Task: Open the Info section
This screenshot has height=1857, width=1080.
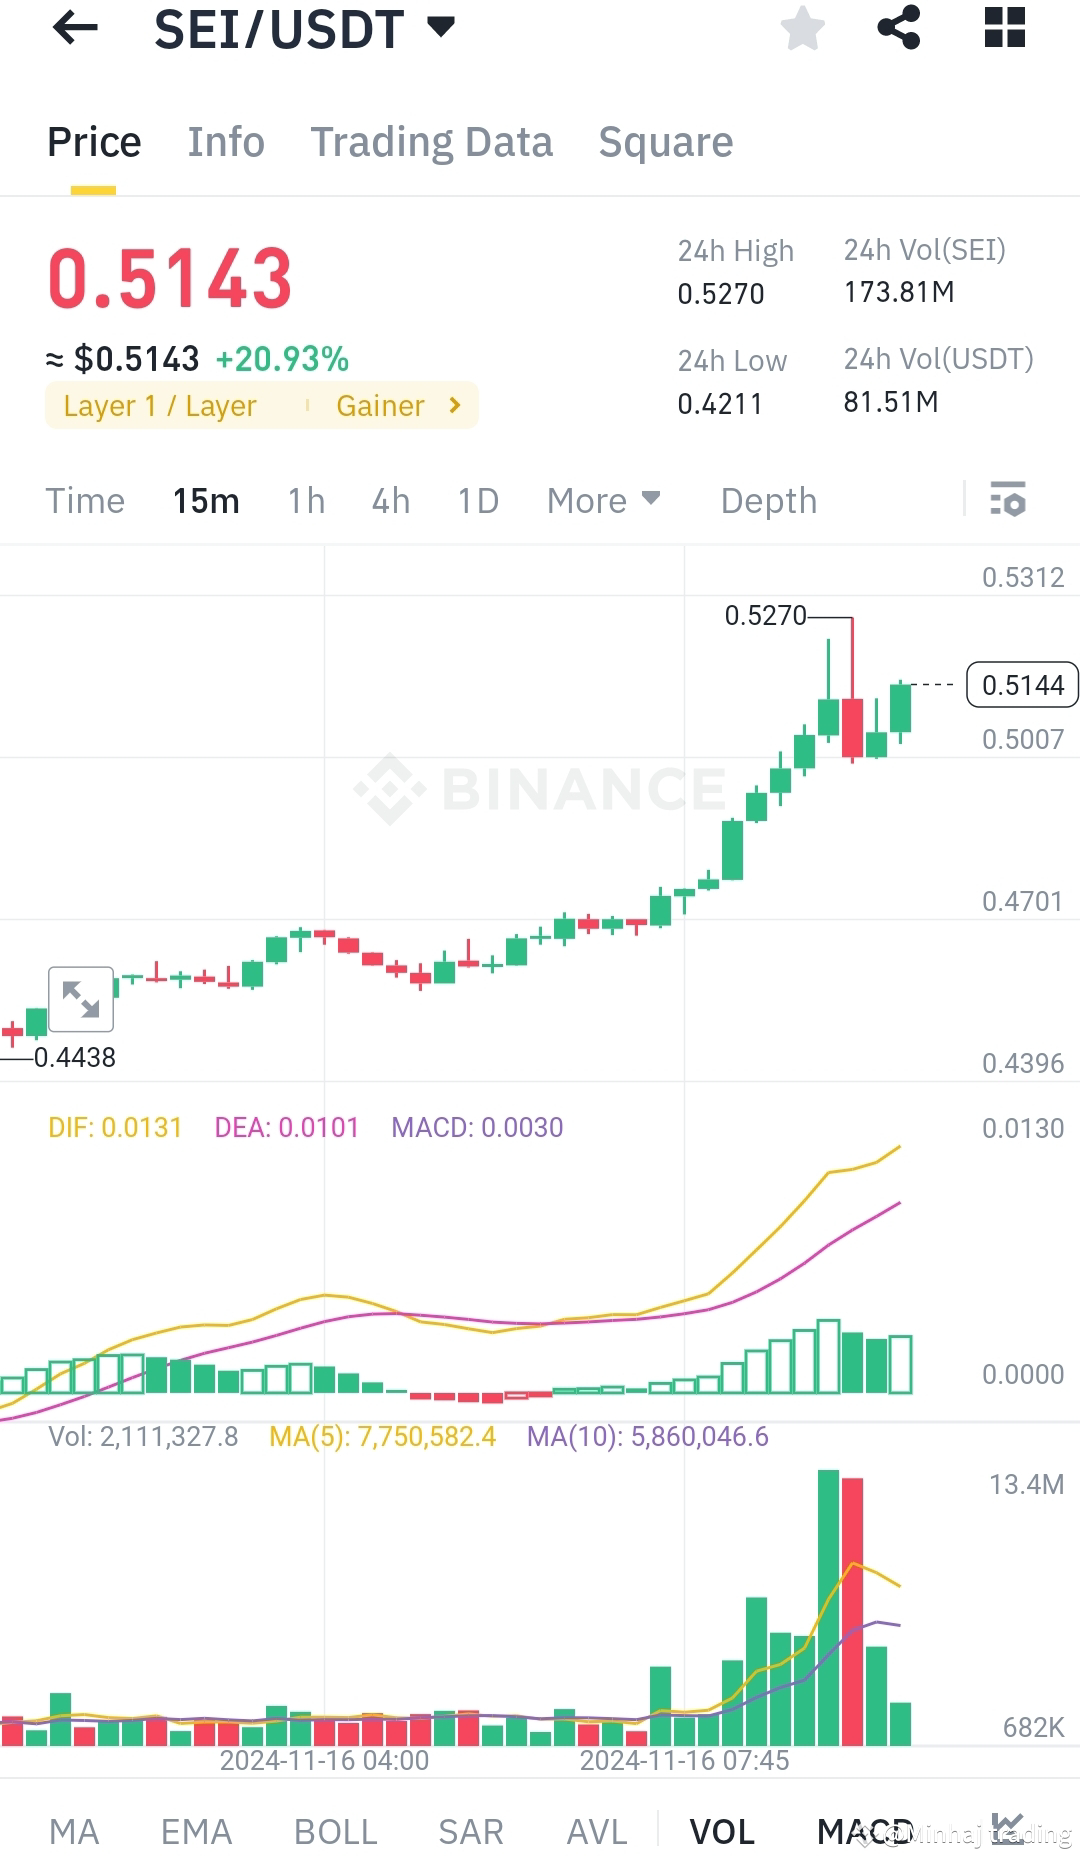Action: click(225, 141)
